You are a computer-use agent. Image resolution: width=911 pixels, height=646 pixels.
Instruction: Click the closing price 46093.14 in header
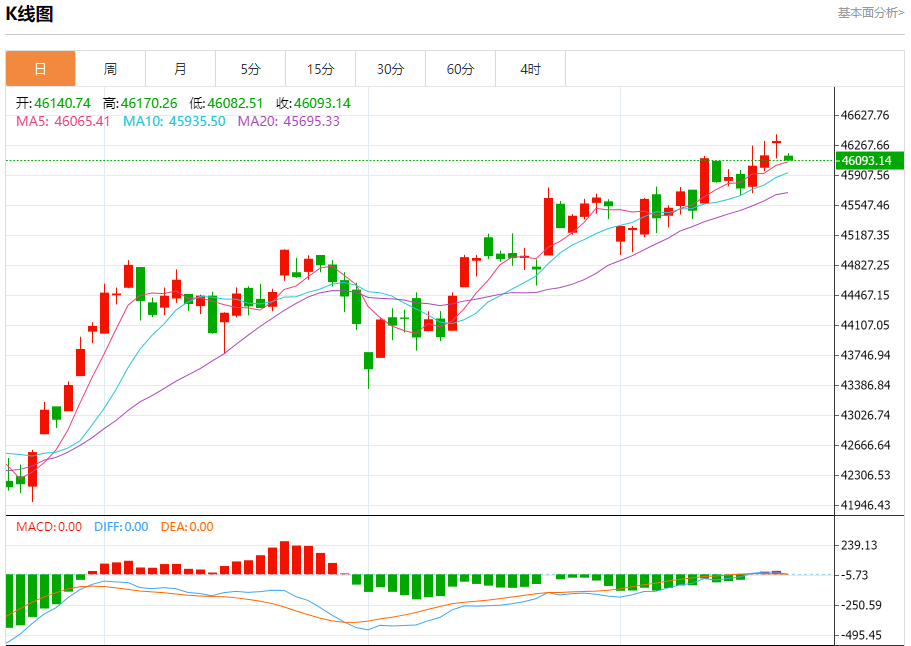point(322,103)
